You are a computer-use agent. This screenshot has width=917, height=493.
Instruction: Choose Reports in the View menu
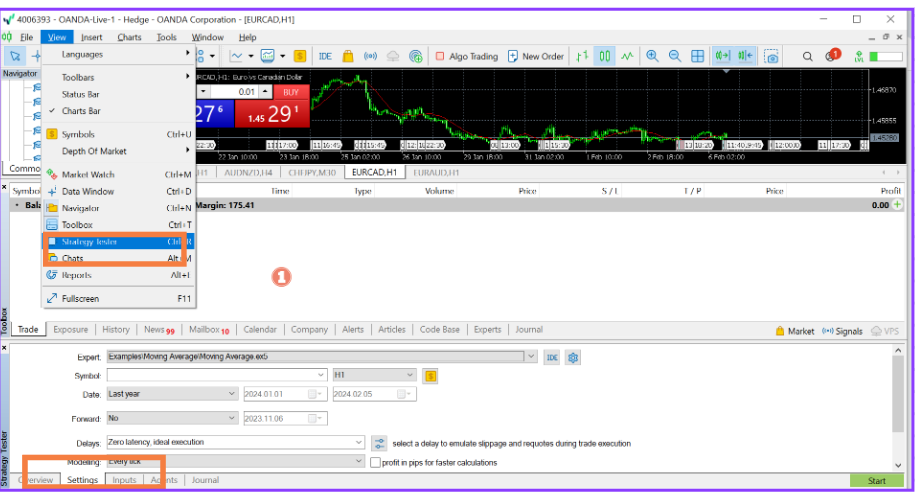[x=119, y=275]
